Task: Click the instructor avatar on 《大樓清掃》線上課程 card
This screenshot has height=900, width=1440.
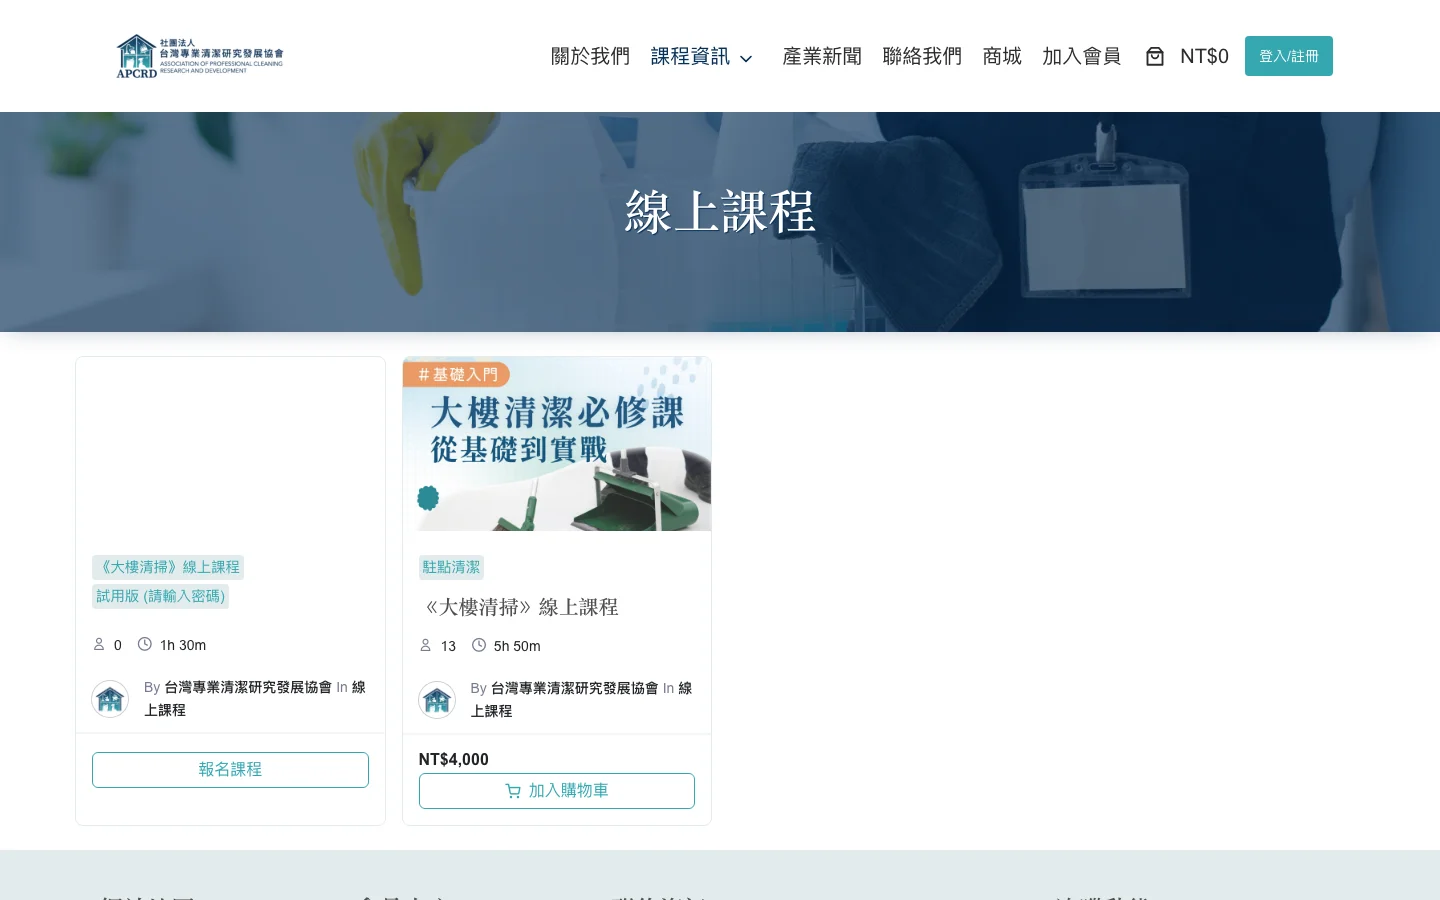Action: 437,700
